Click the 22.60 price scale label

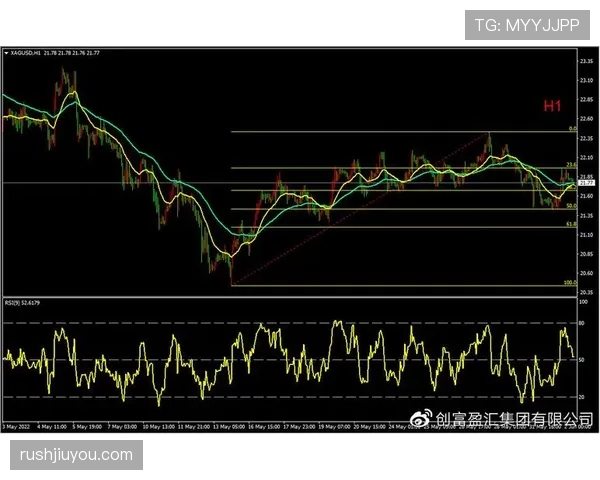pos(586,119)
